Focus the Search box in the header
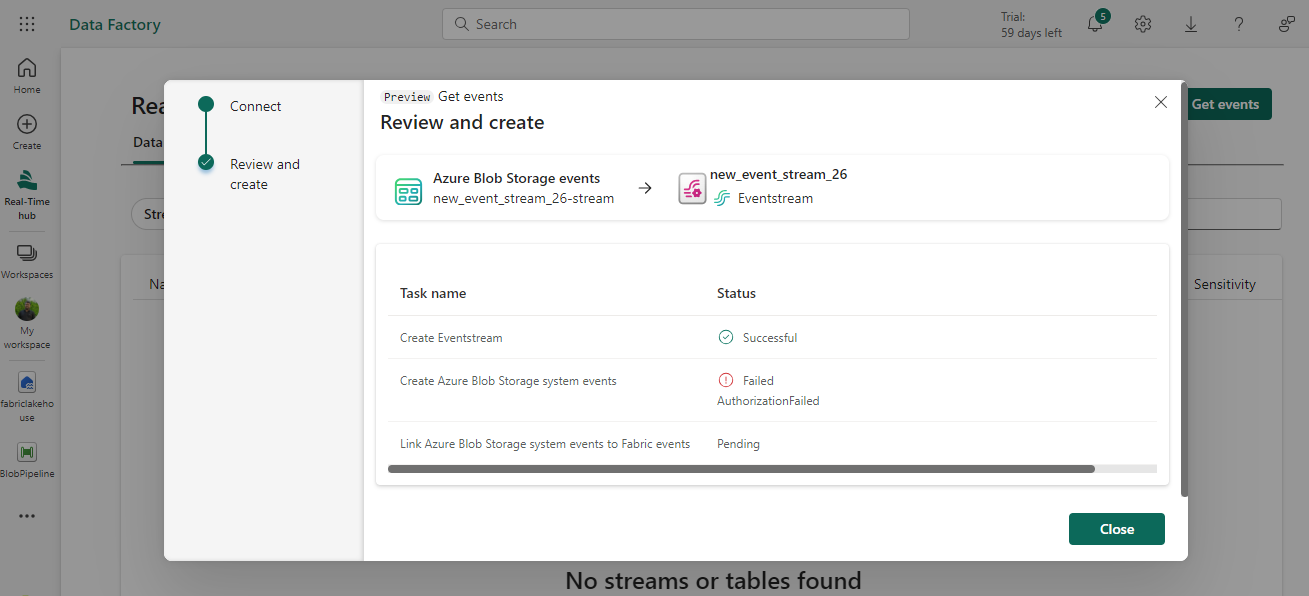 (x=676, y=24)
